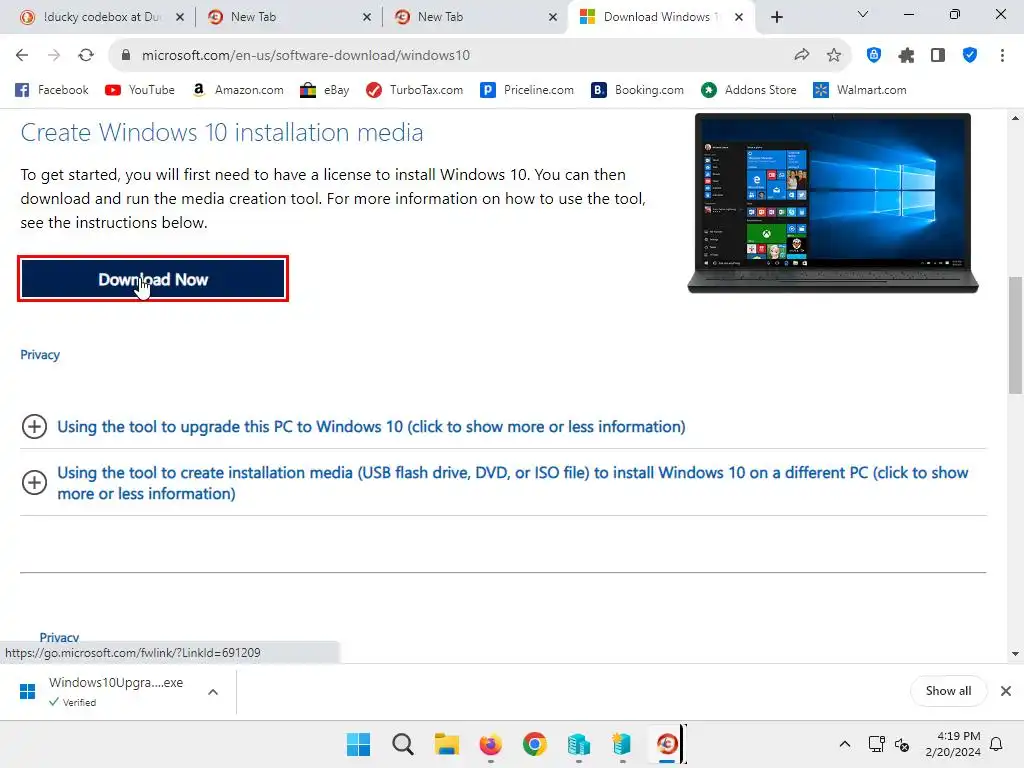Click the network display tray icon
Image resolution: width=1024 pixels, height=768 pixels.
pos(876,744)
